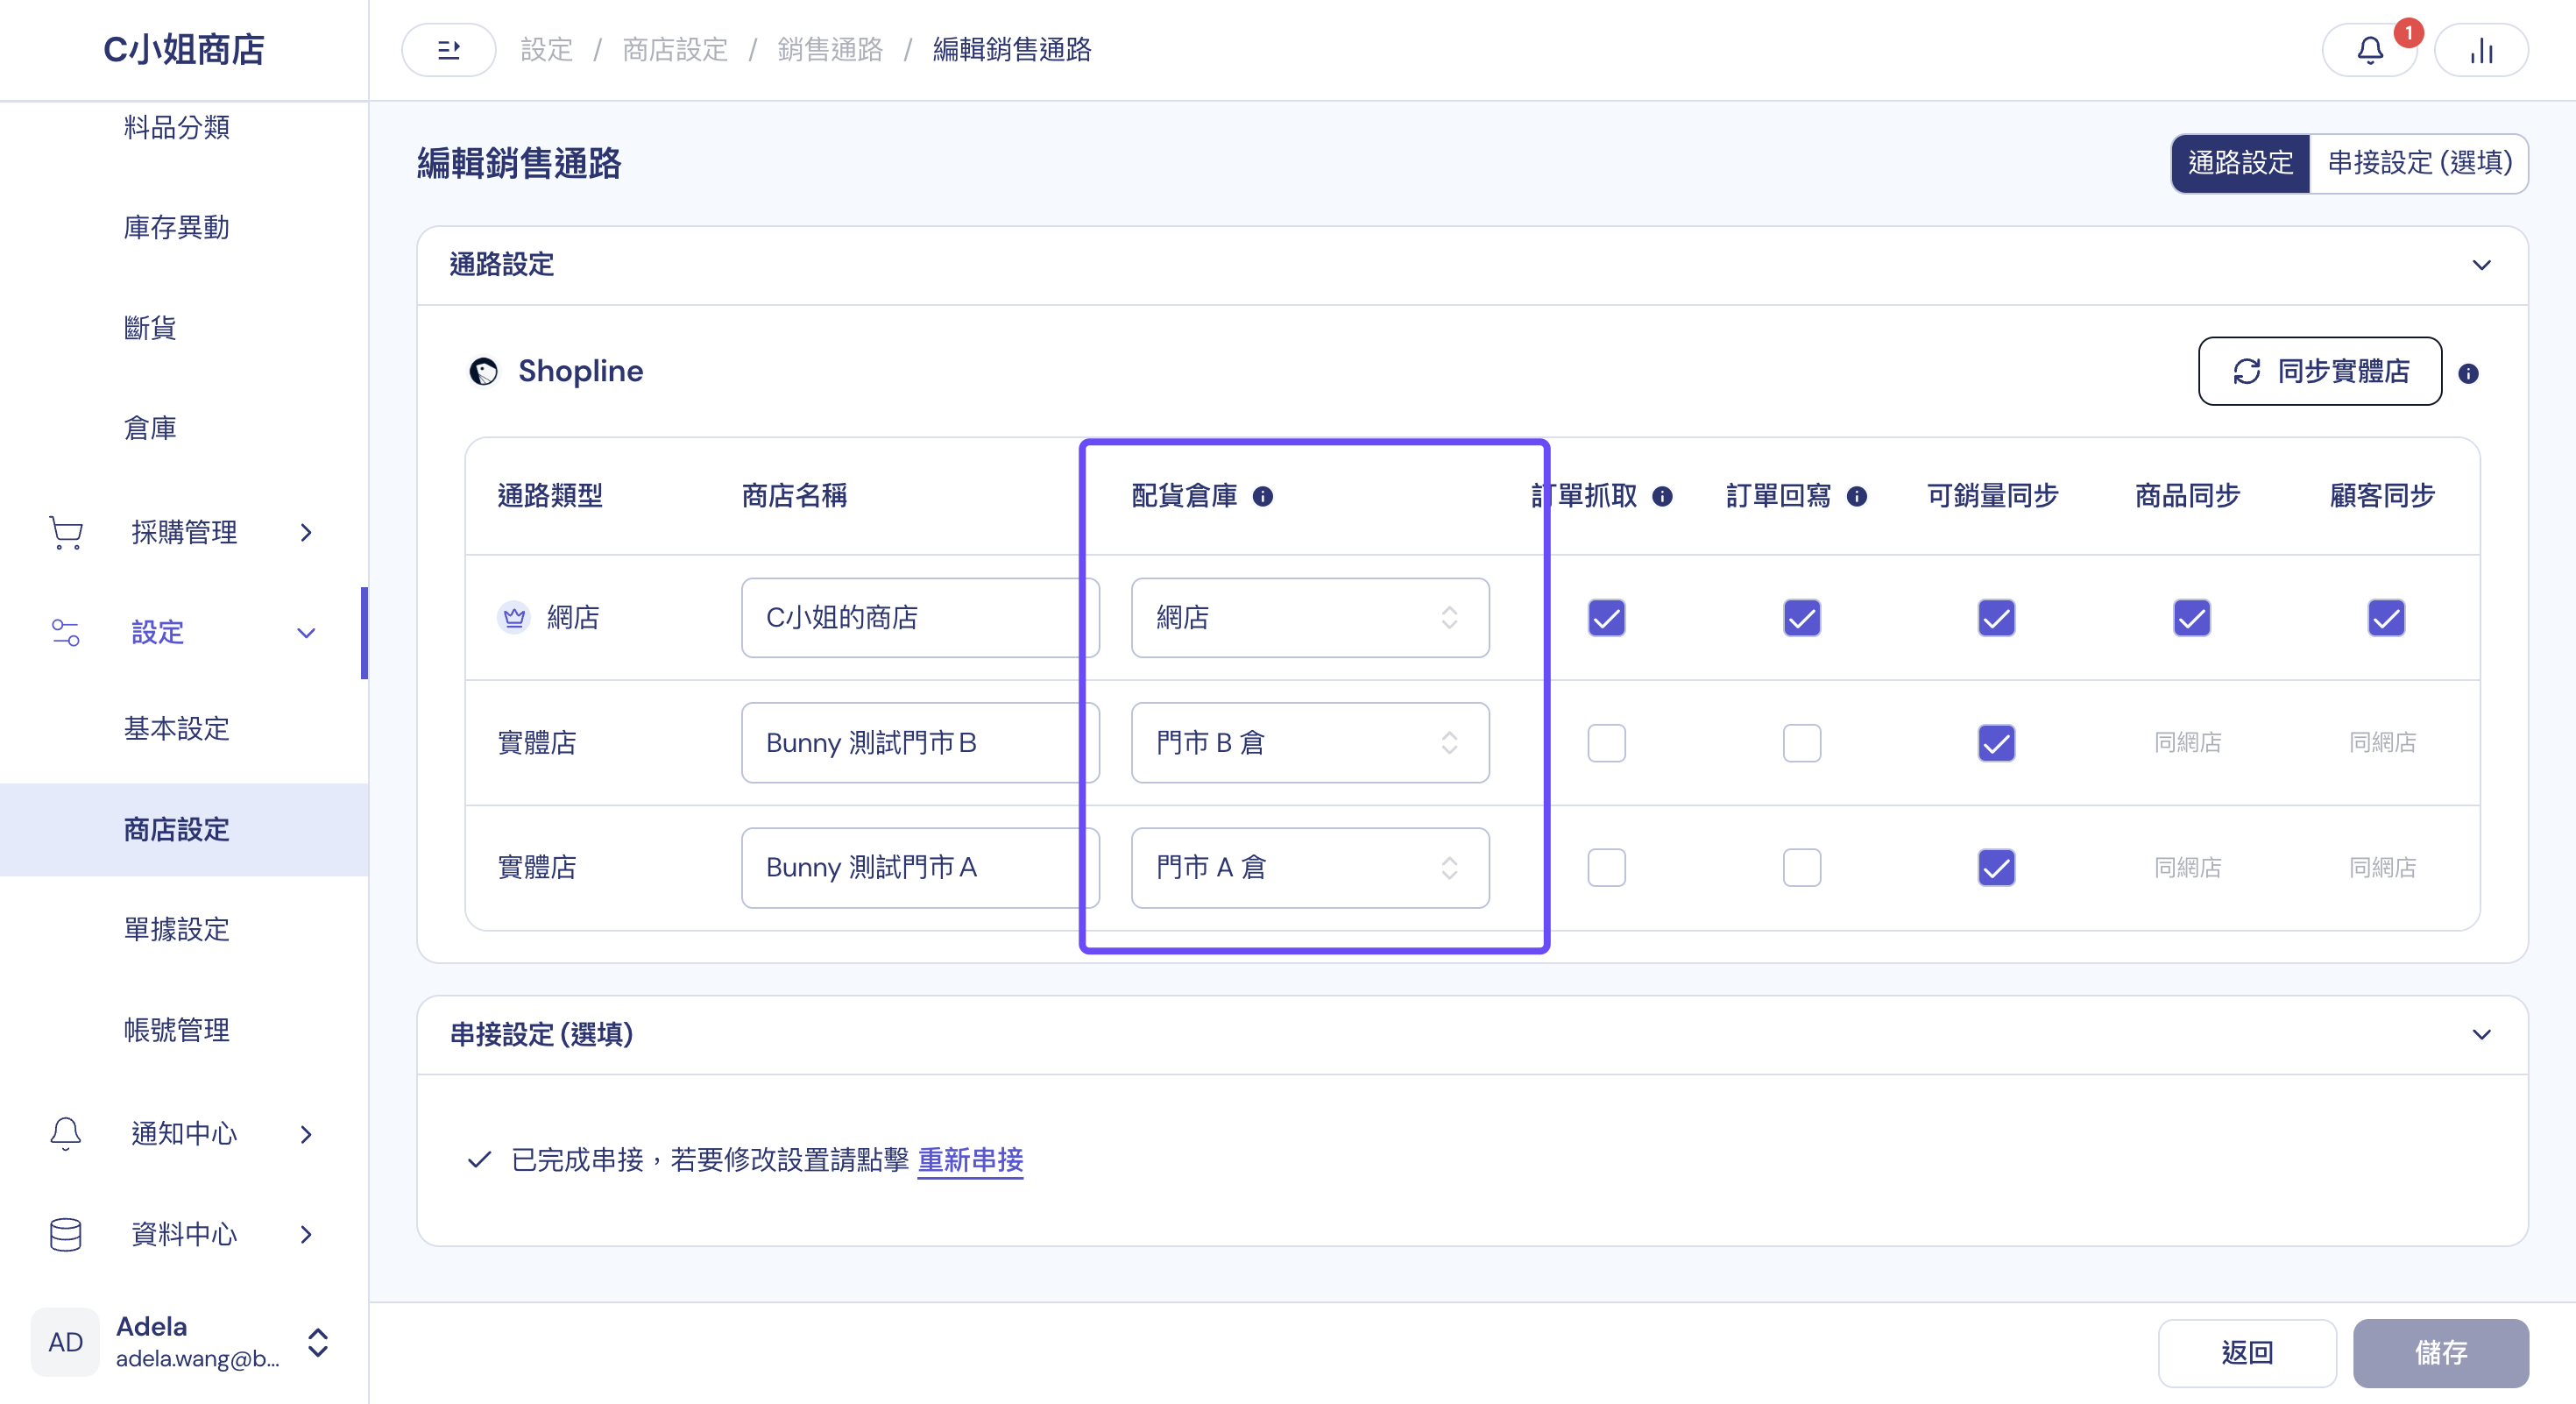Click the AD user avatar
2576x1404 pixels.
pyautogui.click(x=65, y=1342)
